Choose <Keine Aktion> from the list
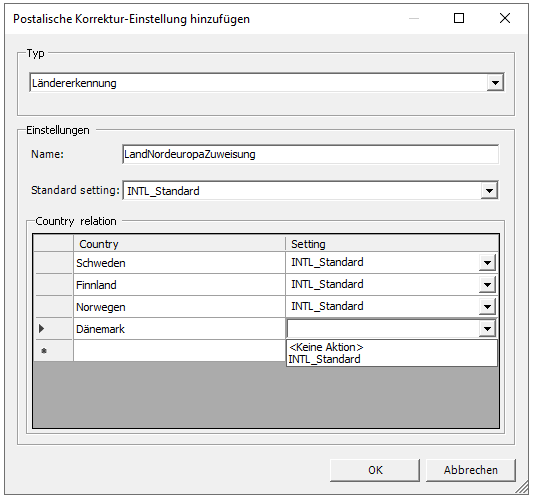This screenshot has height=501, width=535. tap(326, 347)
